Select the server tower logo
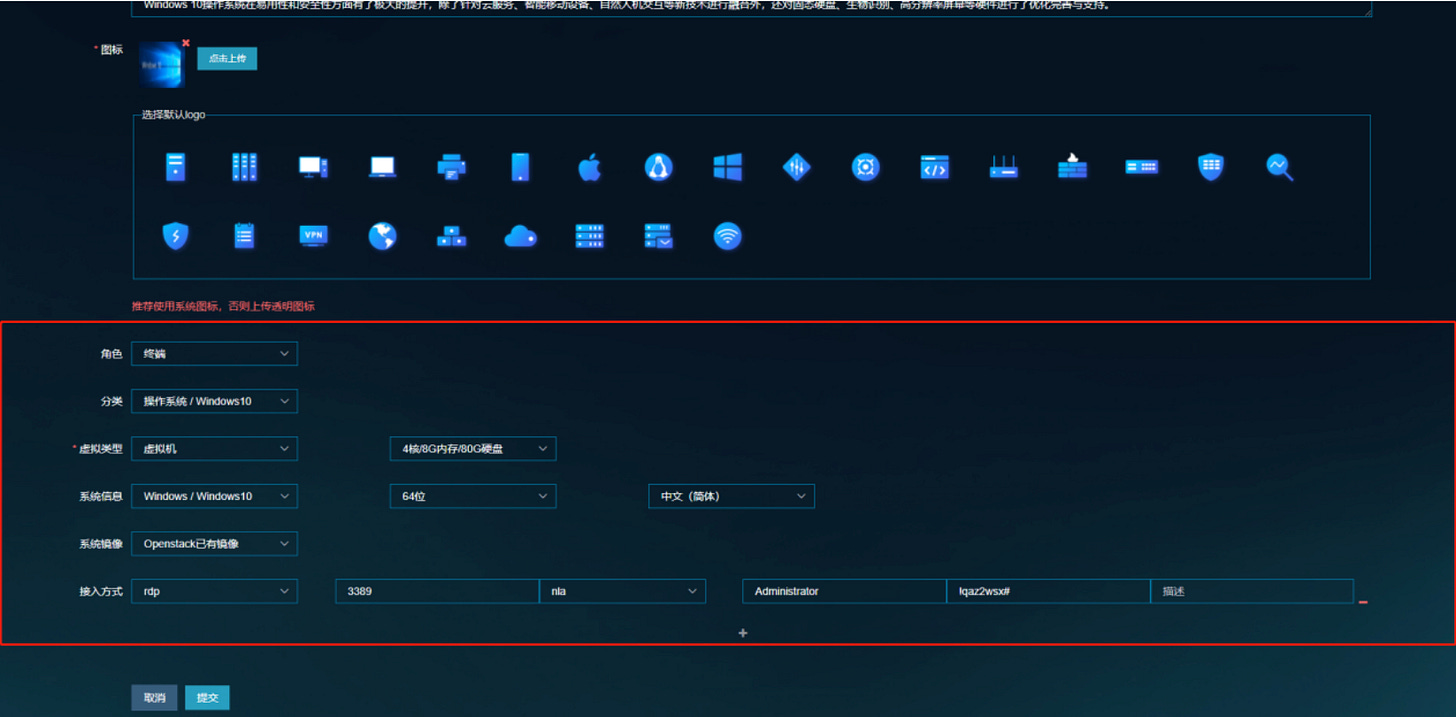The width and height of the screenshot is (1456, 717). pos(176,167)
